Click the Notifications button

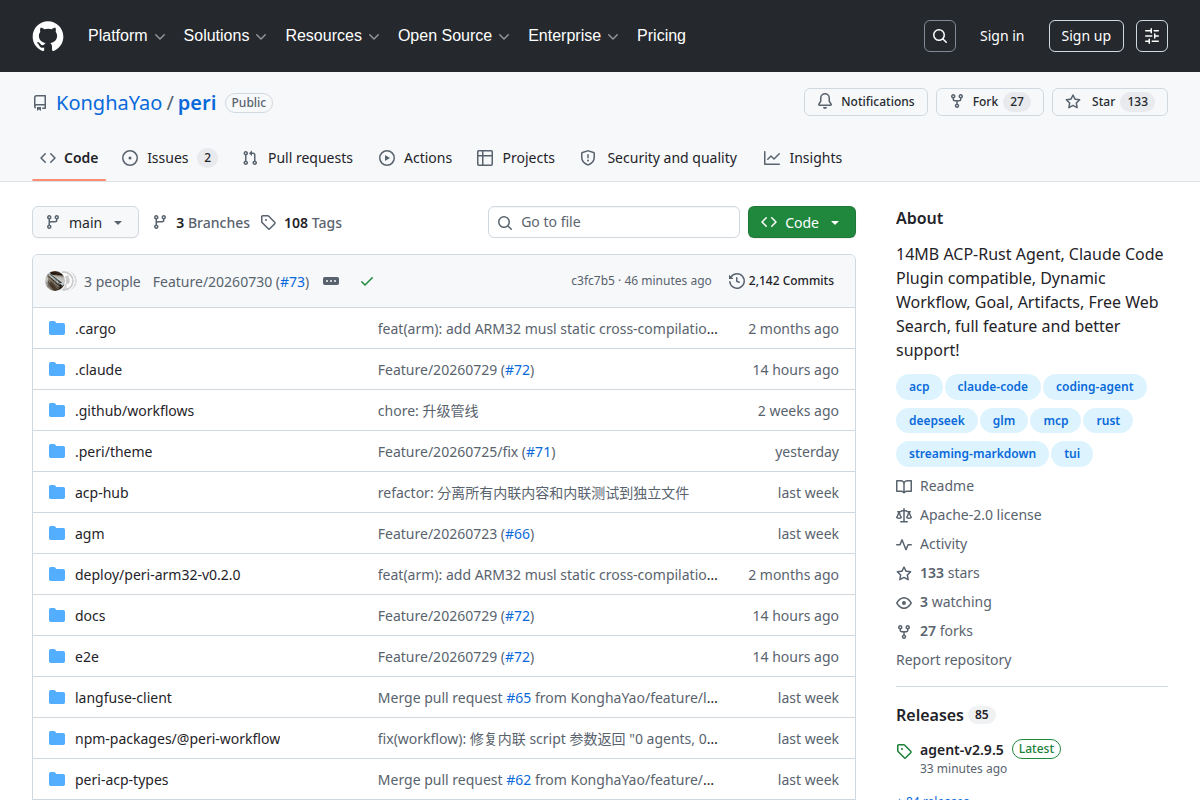866,102
